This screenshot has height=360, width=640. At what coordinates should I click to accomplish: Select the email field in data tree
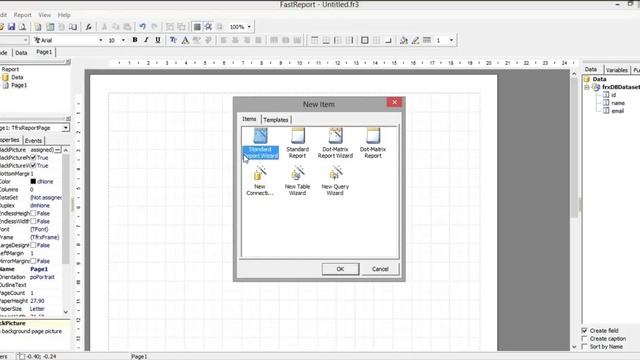pos(617,111)
